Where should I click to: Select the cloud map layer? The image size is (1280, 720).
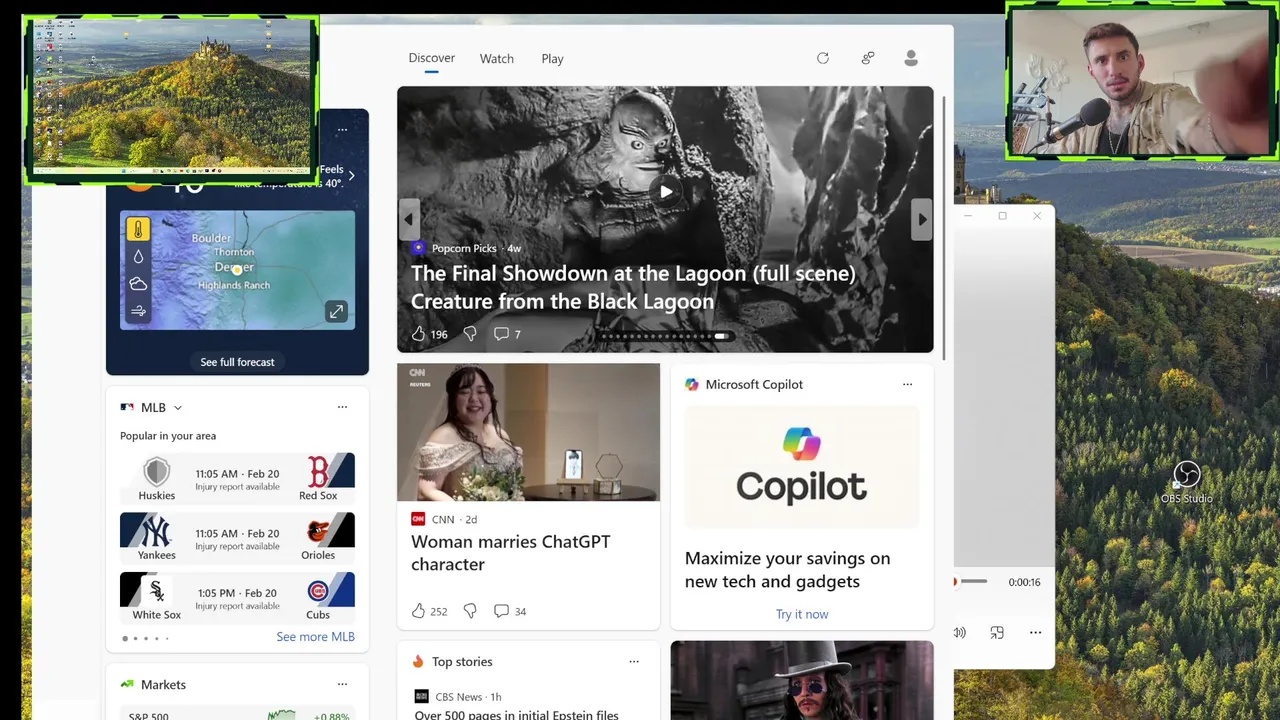coord(138,284)
